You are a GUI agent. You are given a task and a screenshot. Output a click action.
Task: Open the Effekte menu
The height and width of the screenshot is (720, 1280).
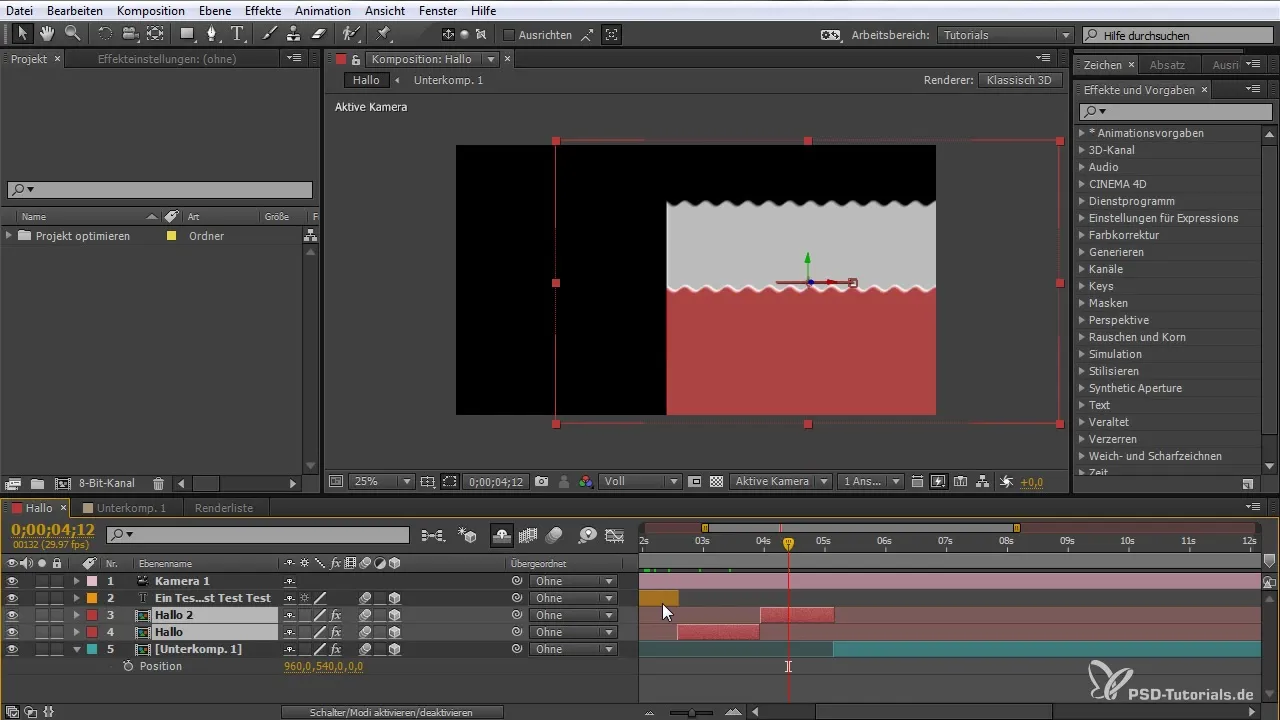pos(262,10)
